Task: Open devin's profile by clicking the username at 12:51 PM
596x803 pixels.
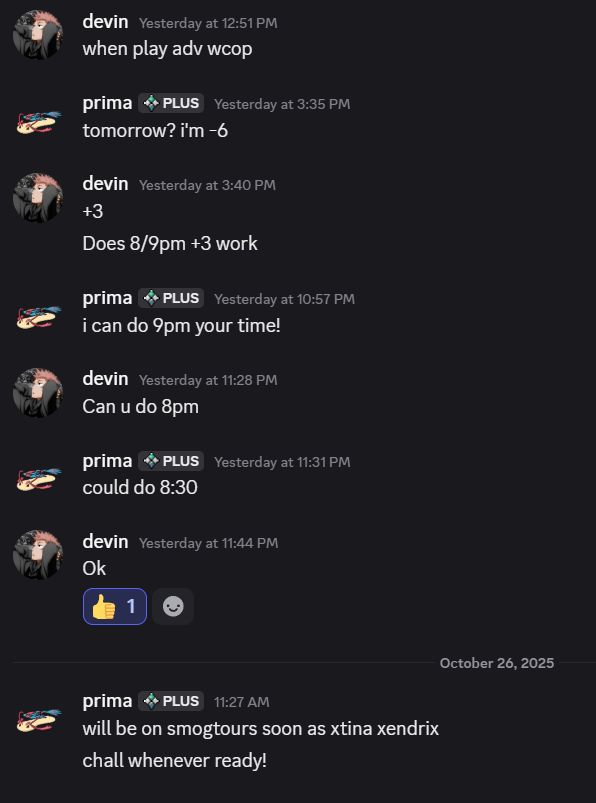Action: [x=105, y=21]
